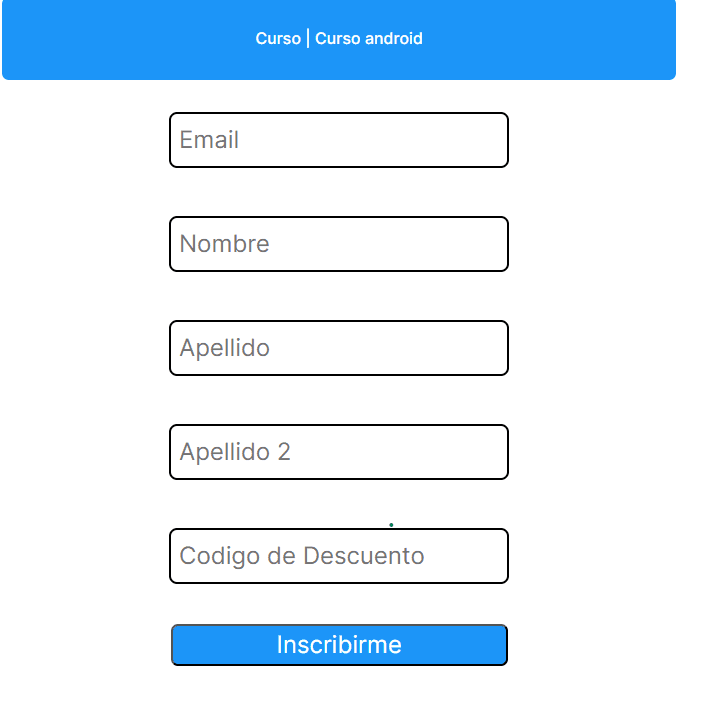Viewport: 710px width, 716px height.
Task: Focus the Codigo de Descuento field
Action: point(338,556)
